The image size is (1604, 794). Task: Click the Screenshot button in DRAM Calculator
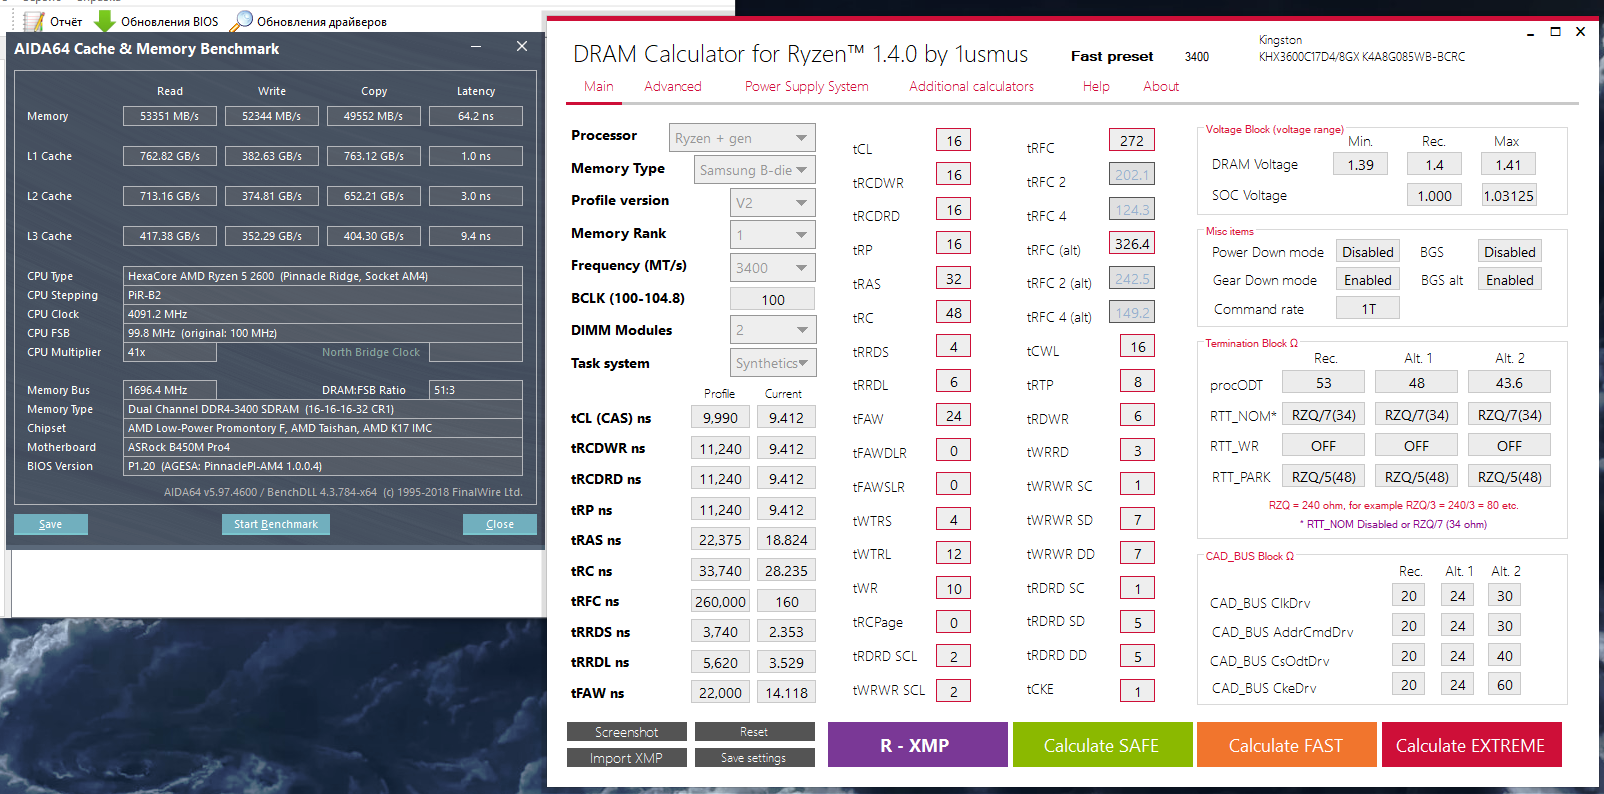(627, 732)
